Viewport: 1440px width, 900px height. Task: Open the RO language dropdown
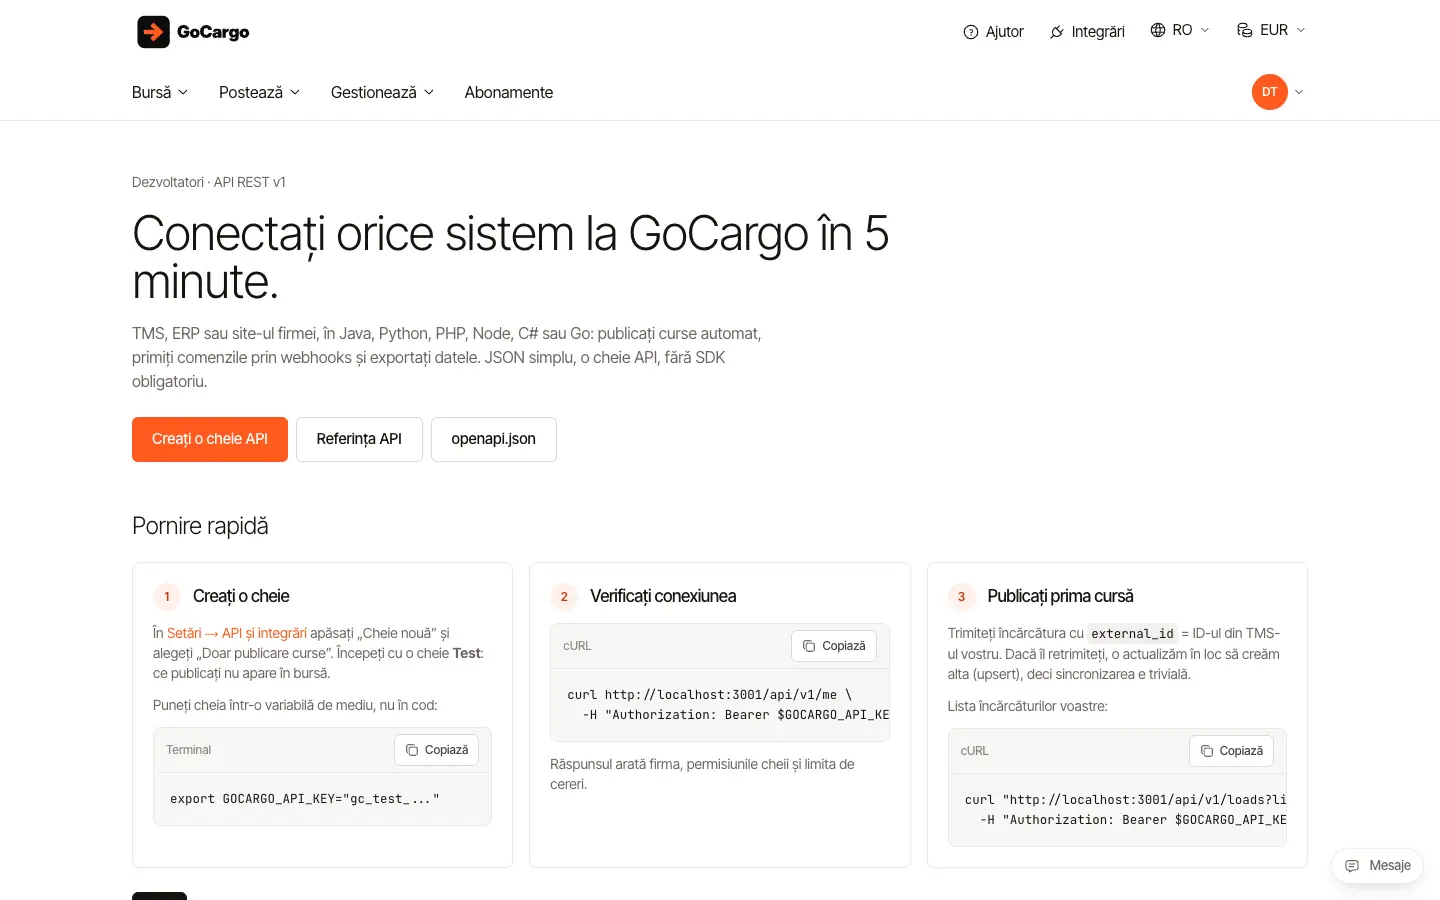1180,30
